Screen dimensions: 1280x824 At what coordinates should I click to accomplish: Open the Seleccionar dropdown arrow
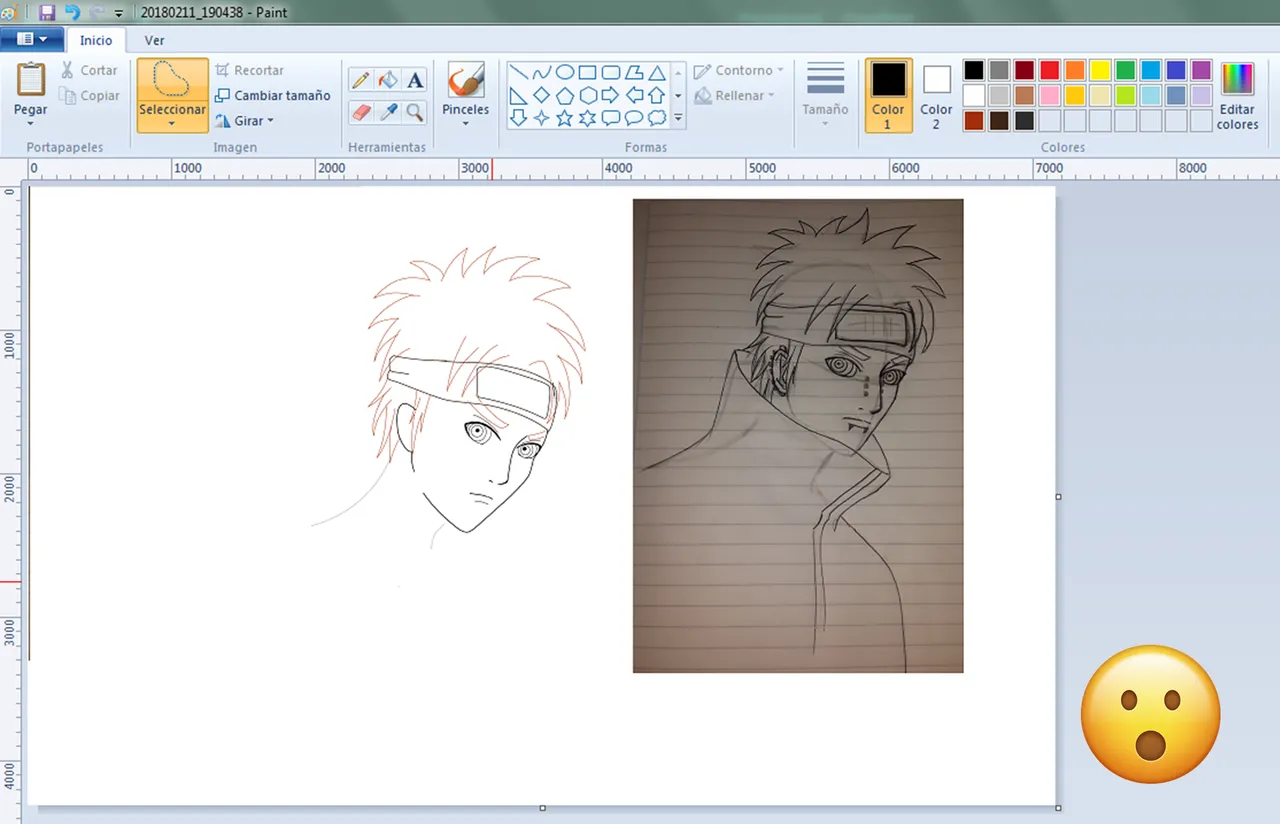coord(172,124)
